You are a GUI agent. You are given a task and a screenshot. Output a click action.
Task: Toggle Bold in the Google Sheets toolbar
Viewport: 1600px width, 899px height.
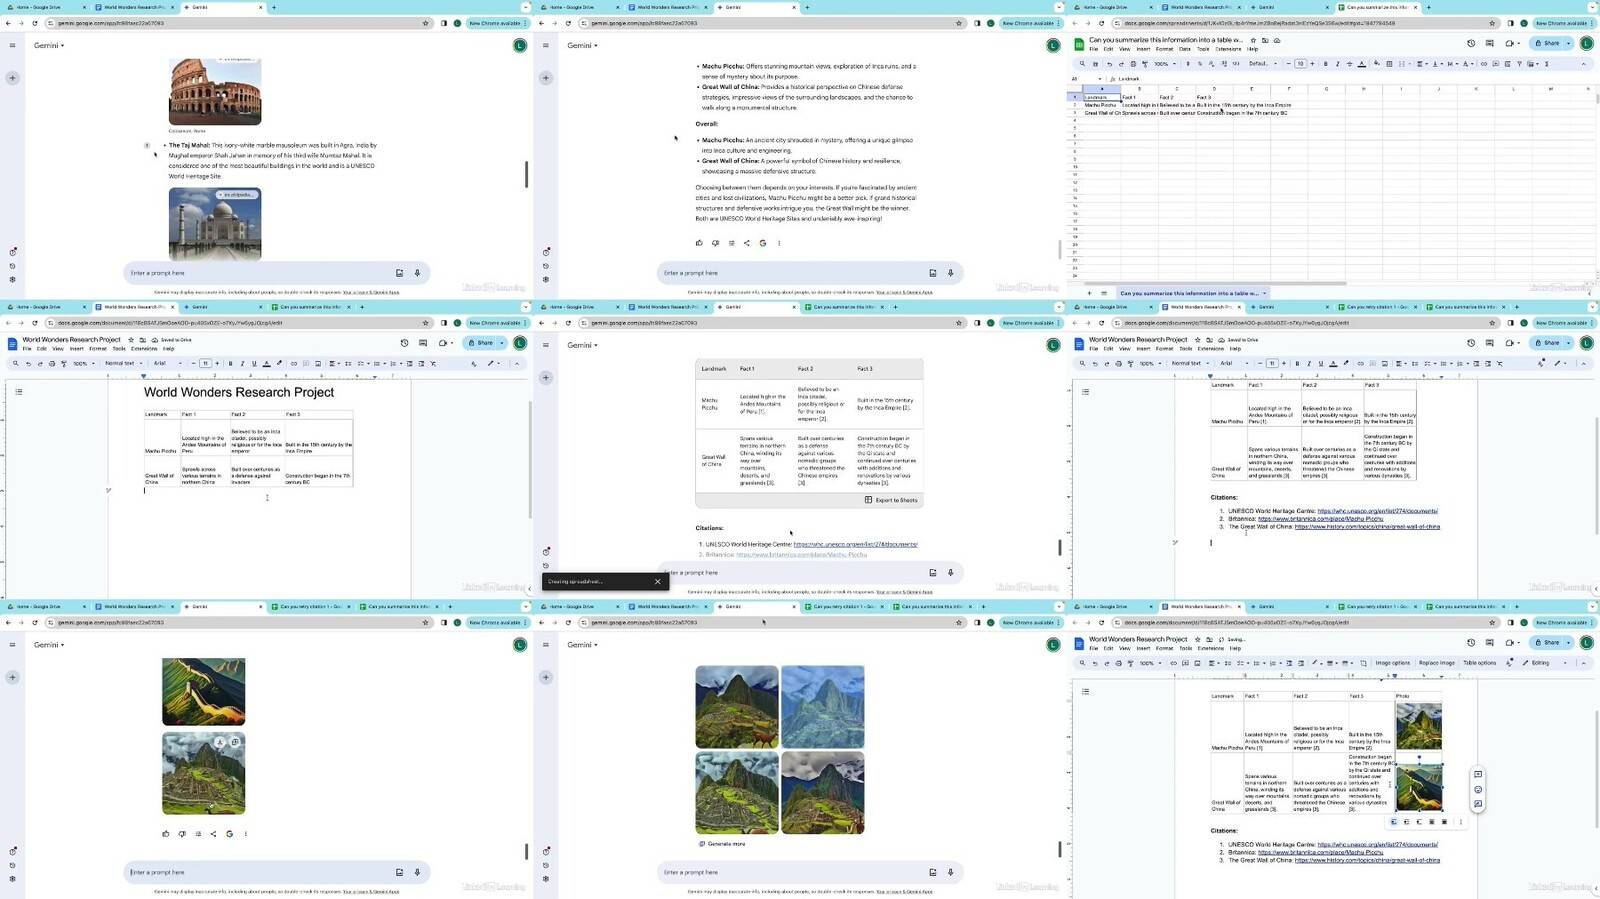(1325, 64)
